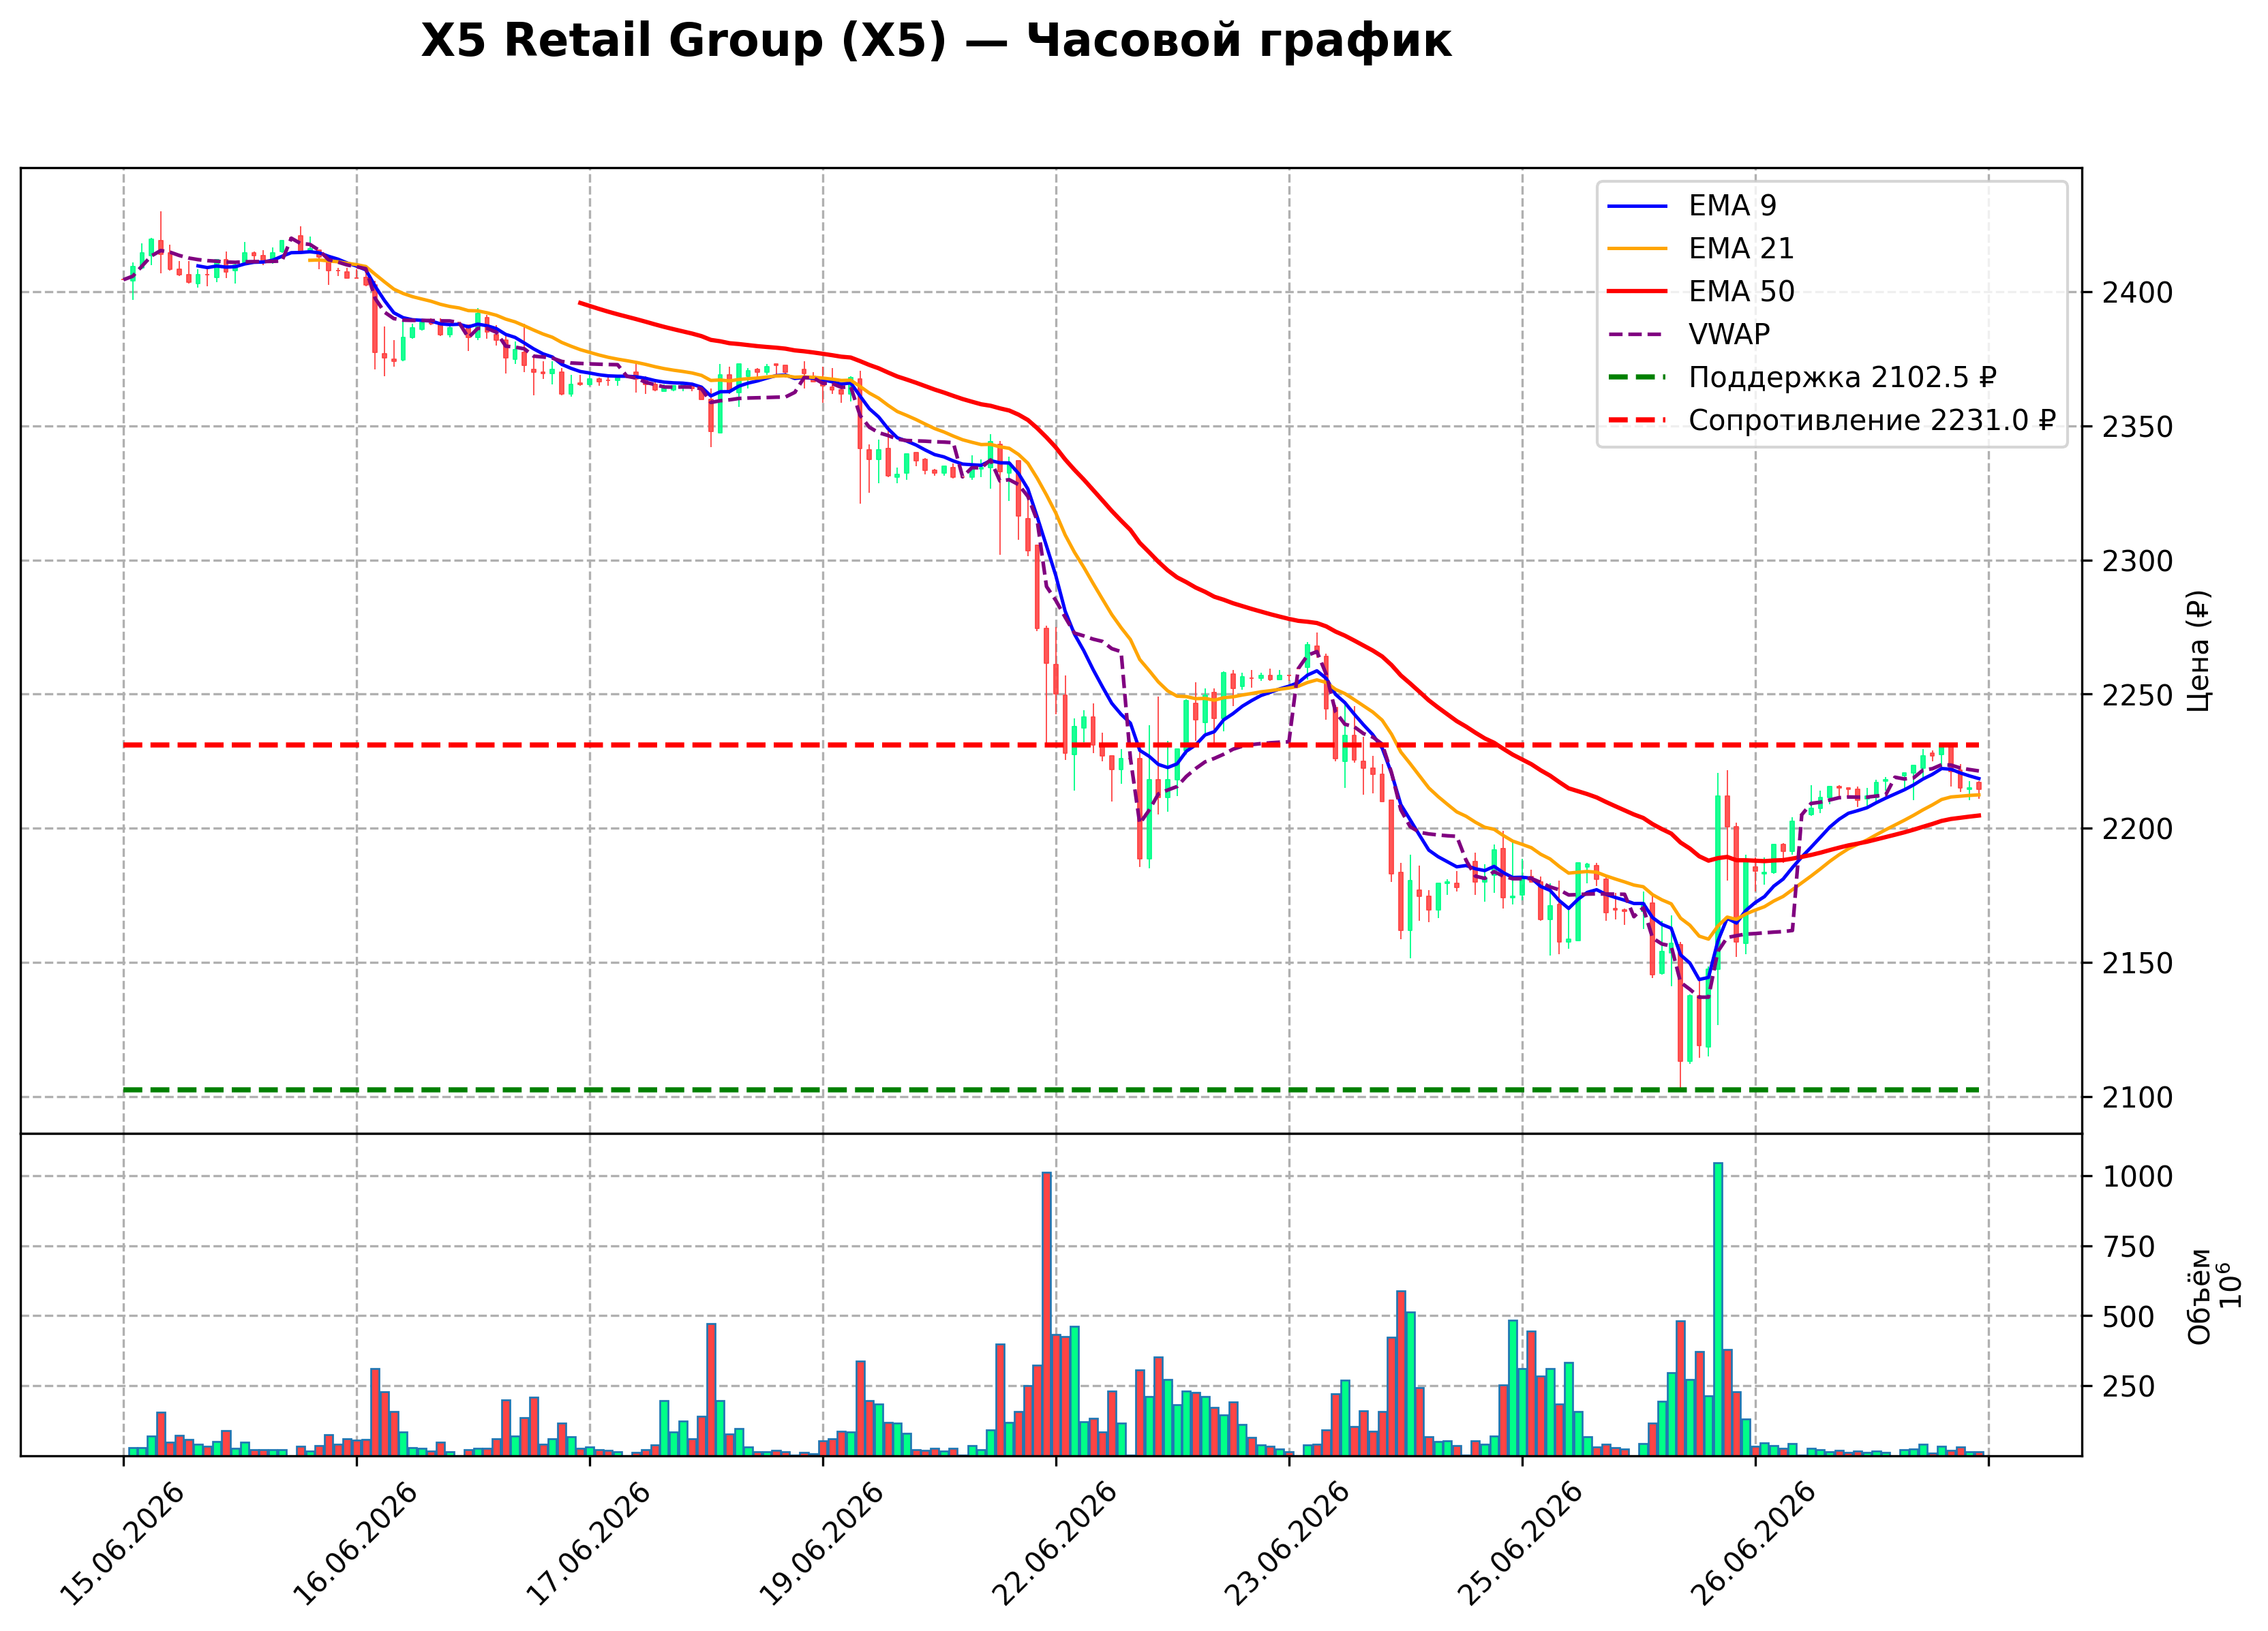Click the 500 volume axis label
Viewport: 2268px width, 1631px height.
[x=2128, y=1317]
